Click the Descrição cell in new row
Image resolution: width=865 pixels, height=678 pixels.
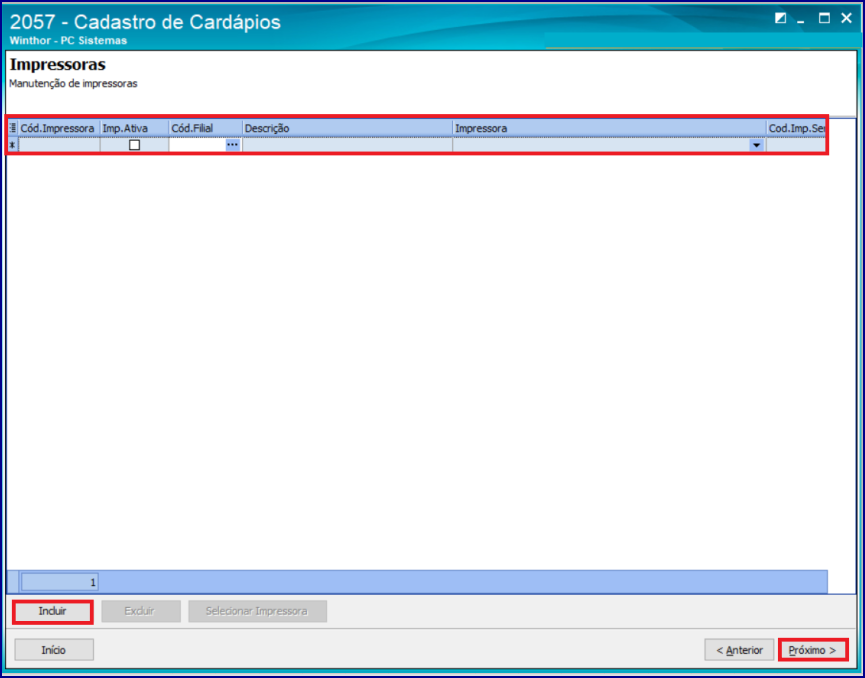coord(348,145)
